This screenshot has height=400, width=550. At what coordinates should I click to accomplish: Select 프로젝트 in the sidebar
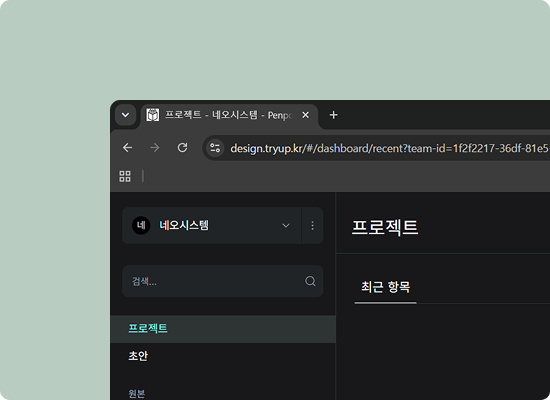(x=223, y=329)
